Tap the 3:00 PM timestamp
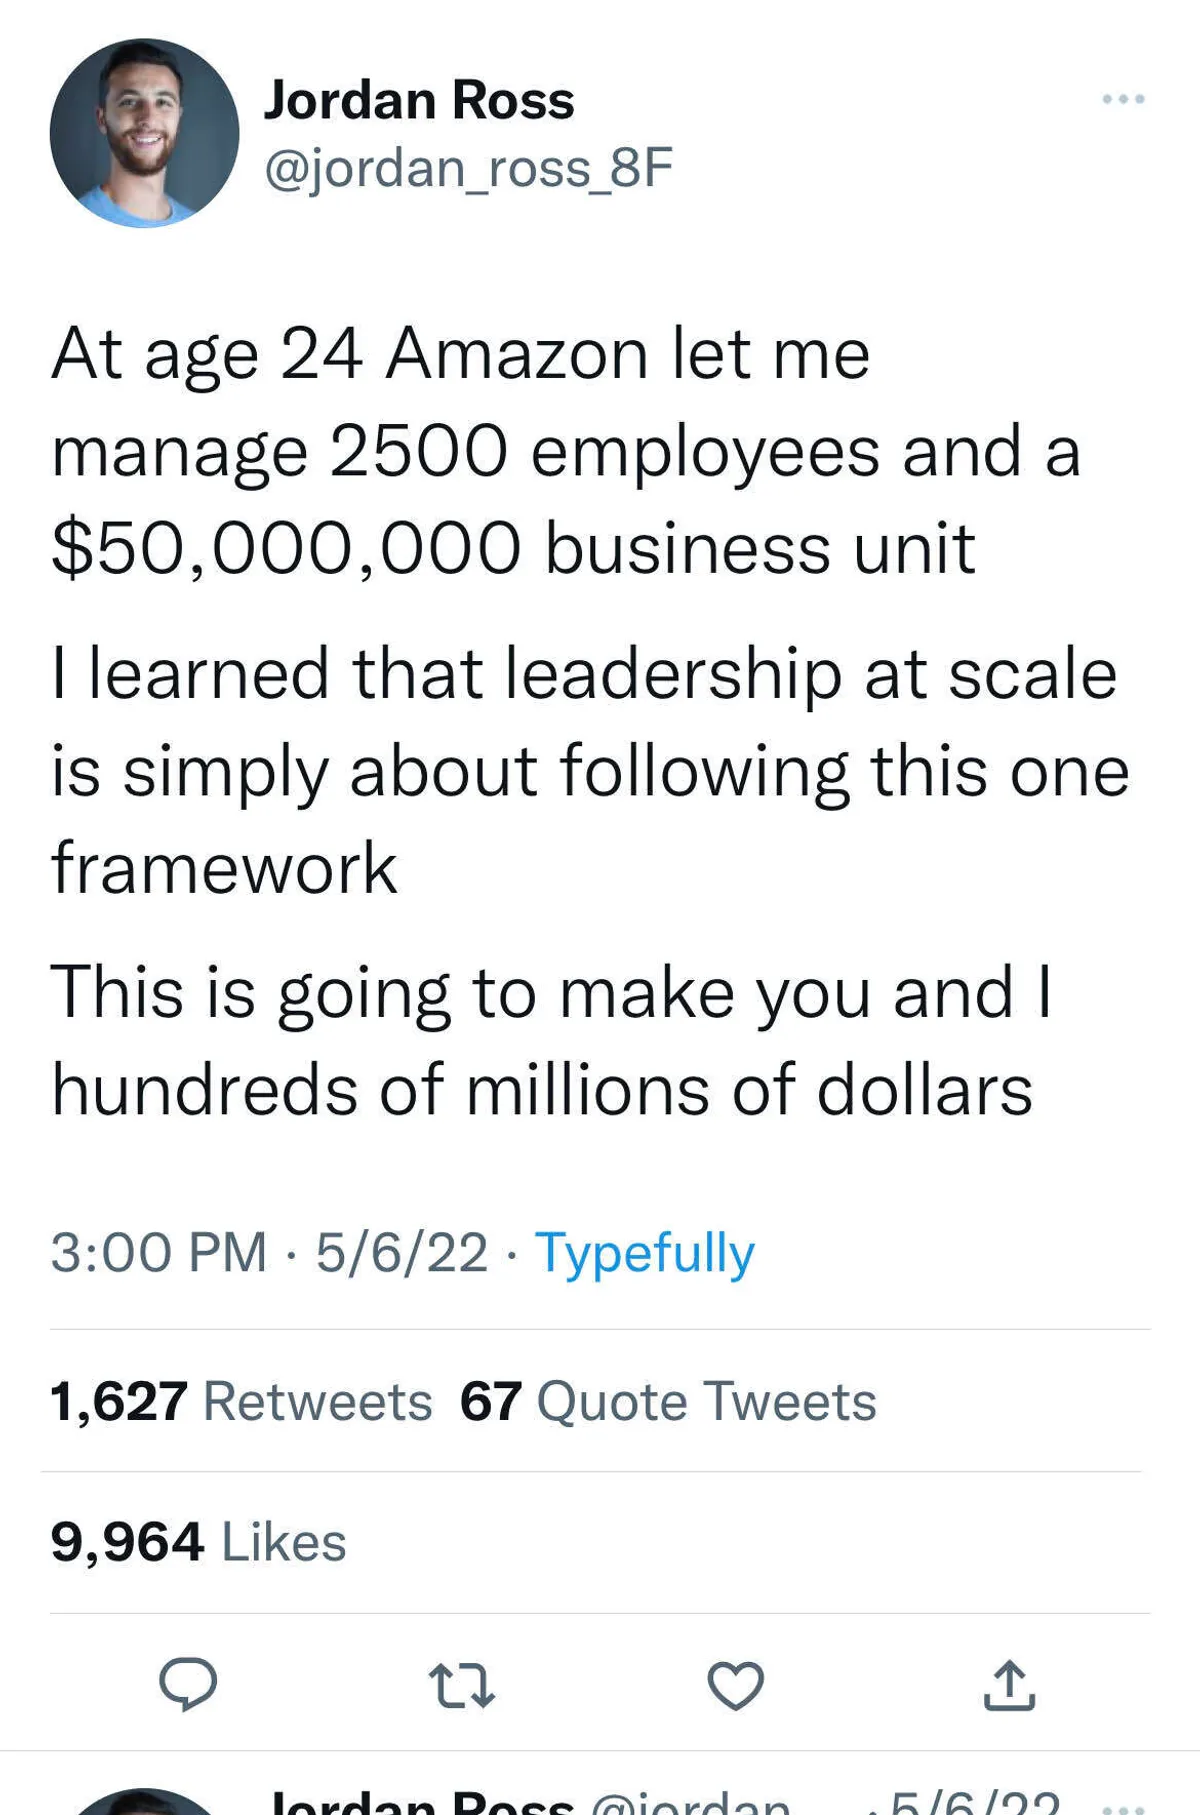Screen dimensions: 1200x1815 (x=159, y=1252)
